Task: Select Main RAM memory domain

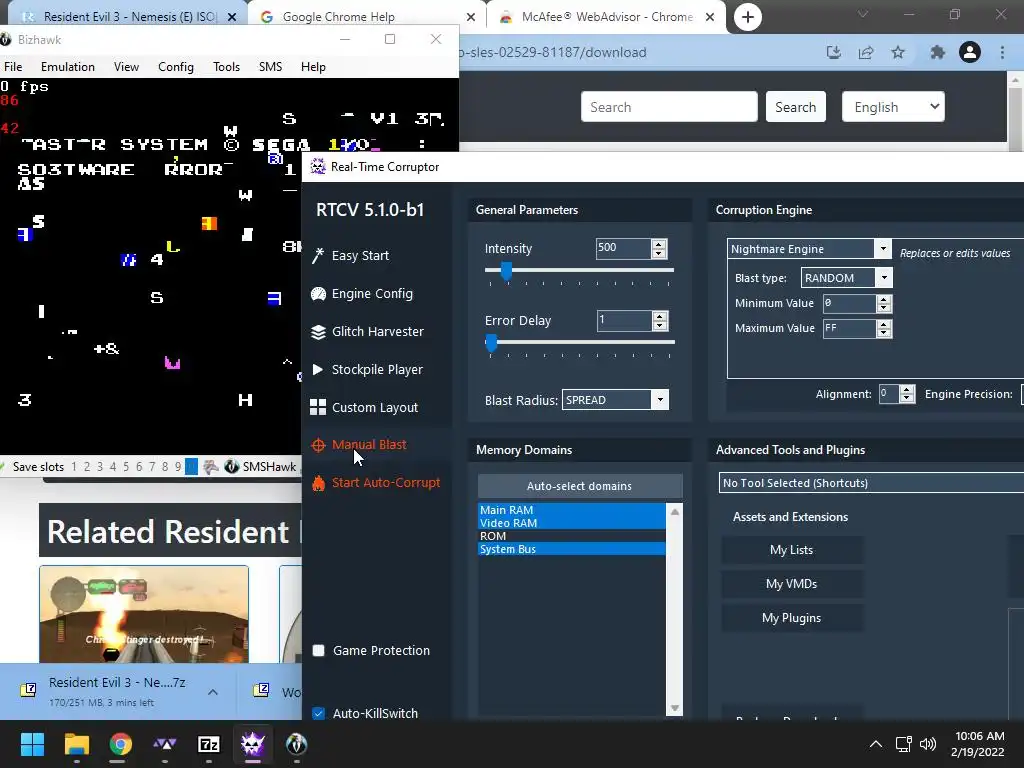Action: 571,510
